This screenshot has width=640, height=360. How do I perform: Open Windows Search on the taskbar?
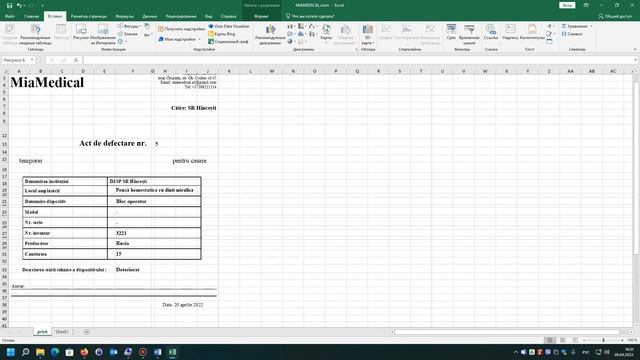[25, 352]
